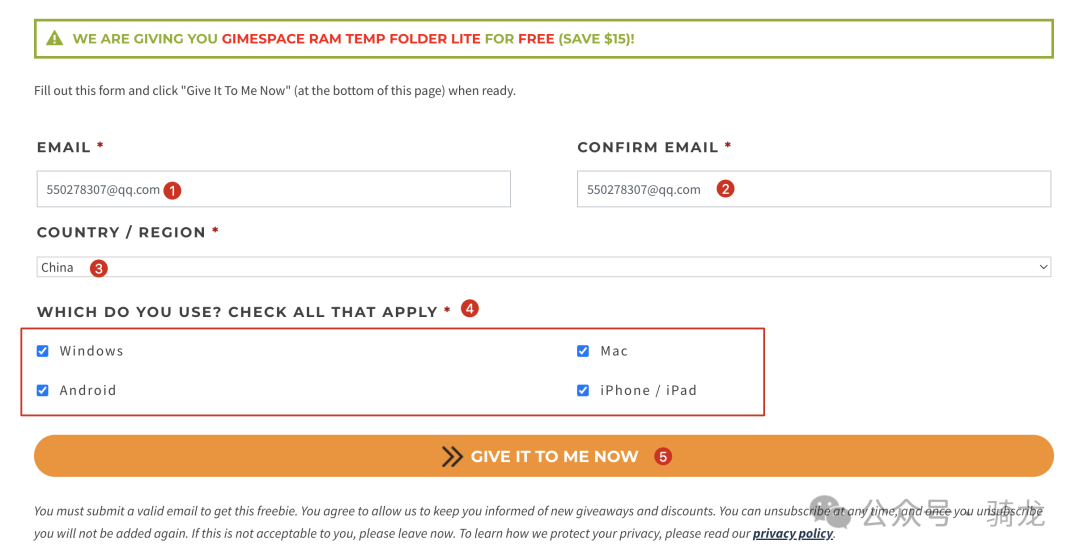Click the green-bordered giveaway banner
1080x557 pixels.
543,39
